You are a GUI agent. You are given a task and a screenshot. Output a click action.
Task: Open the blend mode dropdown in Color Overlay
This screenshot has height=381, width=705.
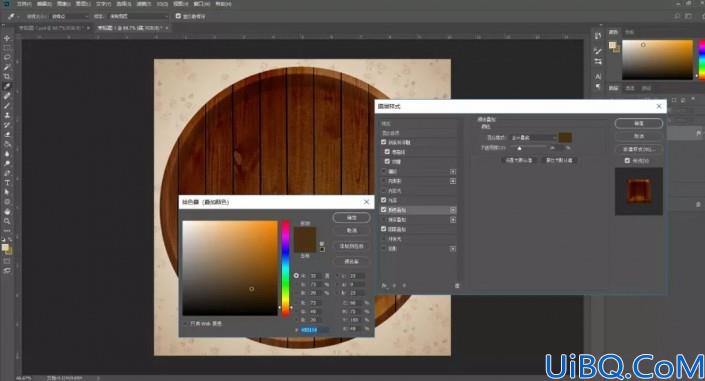pyautogui.click(x=534, y=138)
